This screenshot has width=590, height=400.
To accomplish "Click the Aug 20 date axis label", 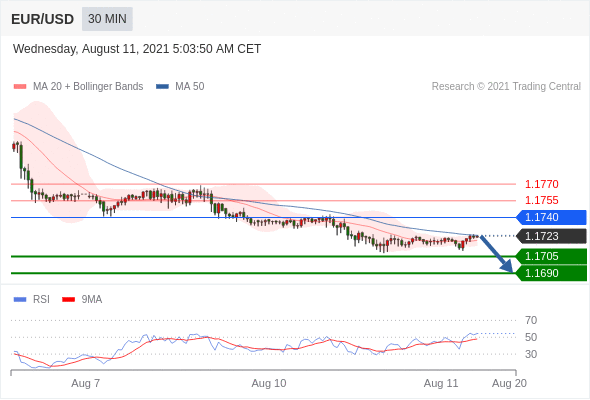I will point(509,383).
